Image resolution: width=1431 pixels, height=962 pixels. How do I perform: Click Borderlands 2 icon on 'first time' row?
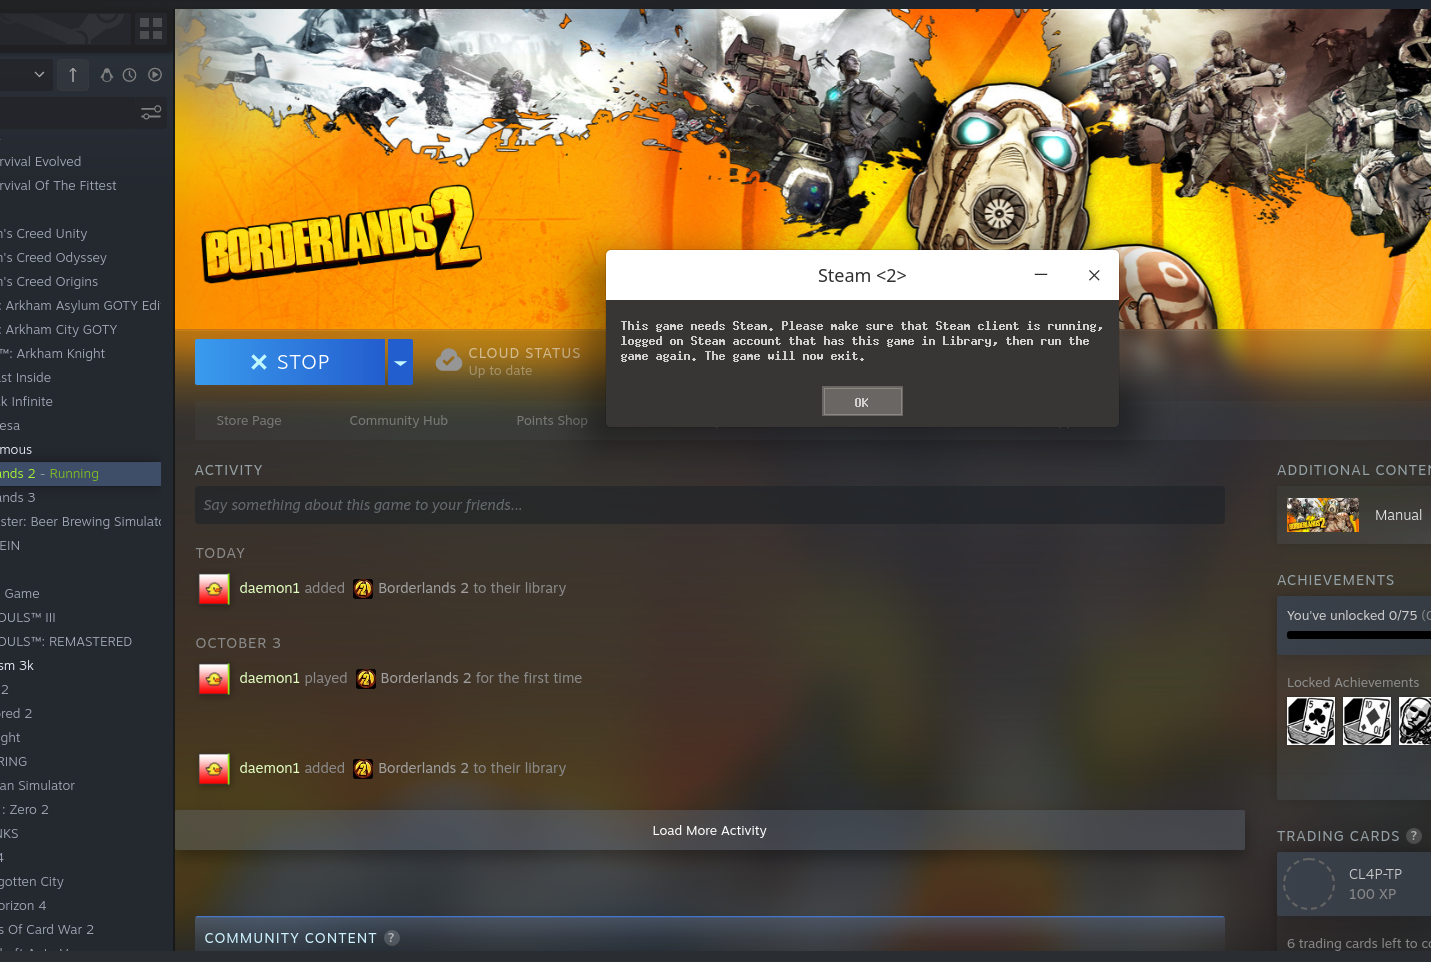click(x=366, y=679)
